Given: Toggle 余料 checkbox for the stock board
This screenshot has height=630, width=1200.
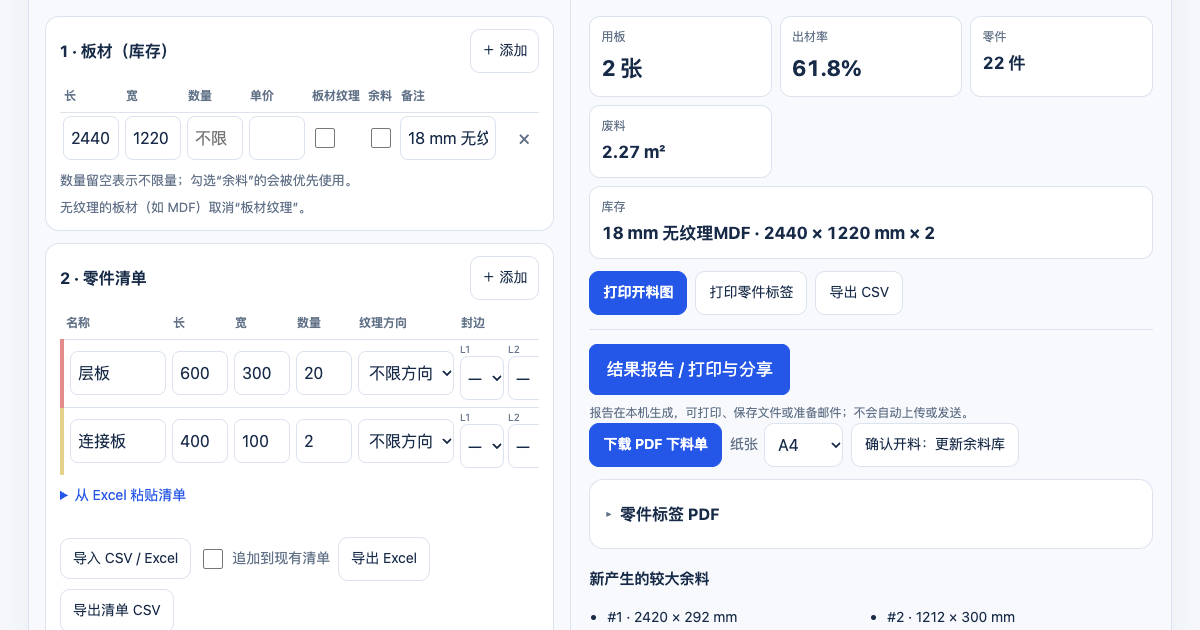Looking at the screenshot, I should coord(381,138).
